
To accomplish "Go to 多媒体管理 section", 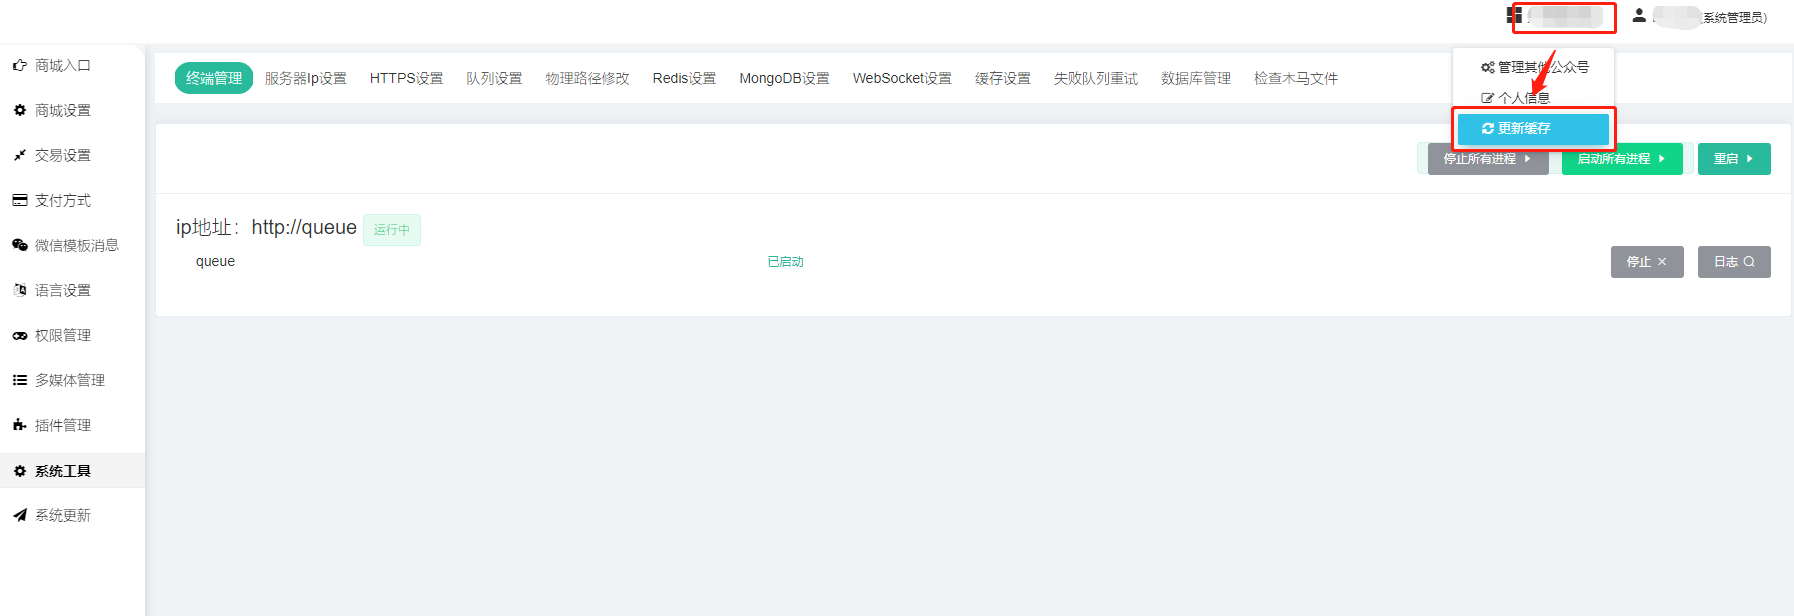I will point(72,380).
